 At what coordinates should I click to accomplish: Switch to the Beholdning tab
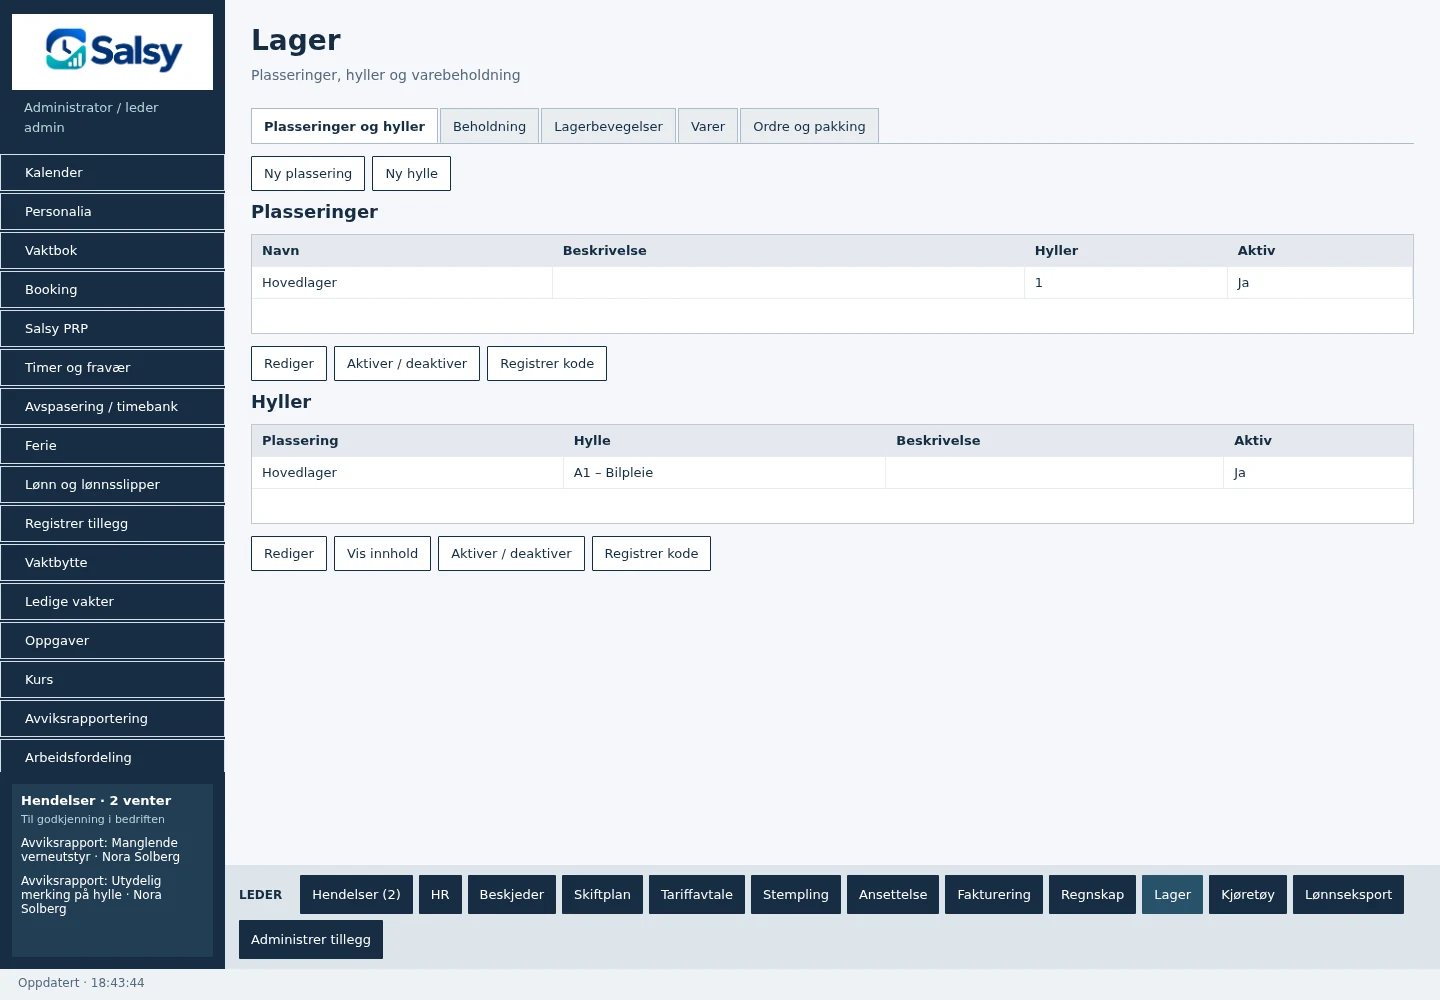point(489,126)
